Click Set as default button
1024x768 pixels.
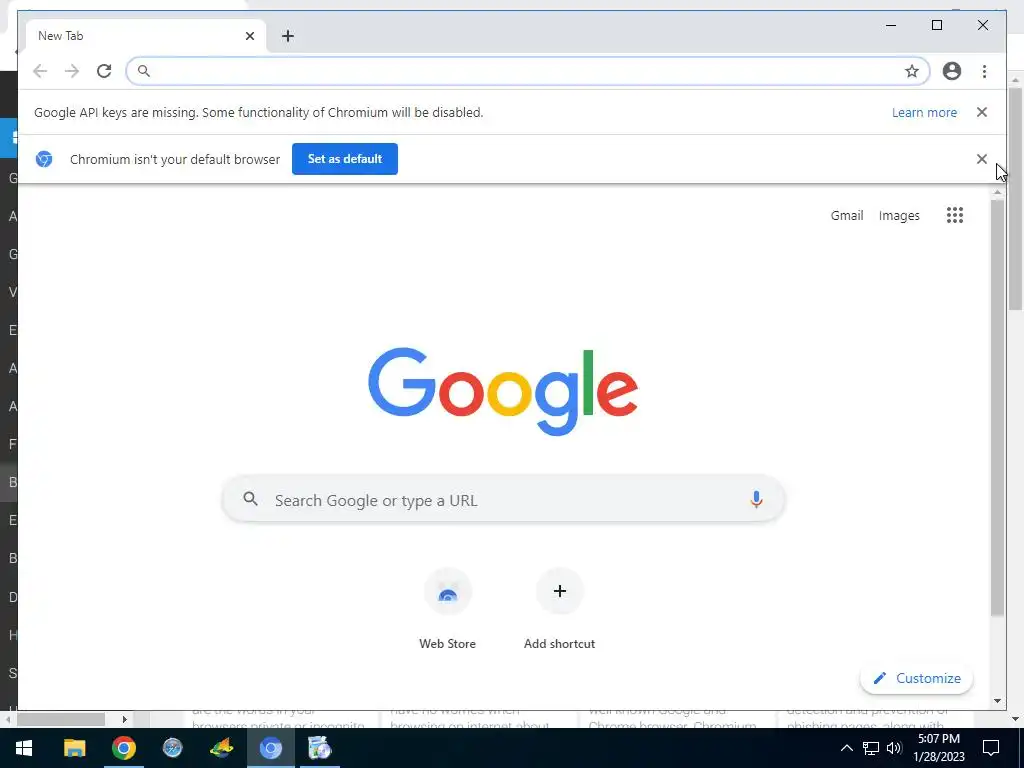[x=345, y=159]
